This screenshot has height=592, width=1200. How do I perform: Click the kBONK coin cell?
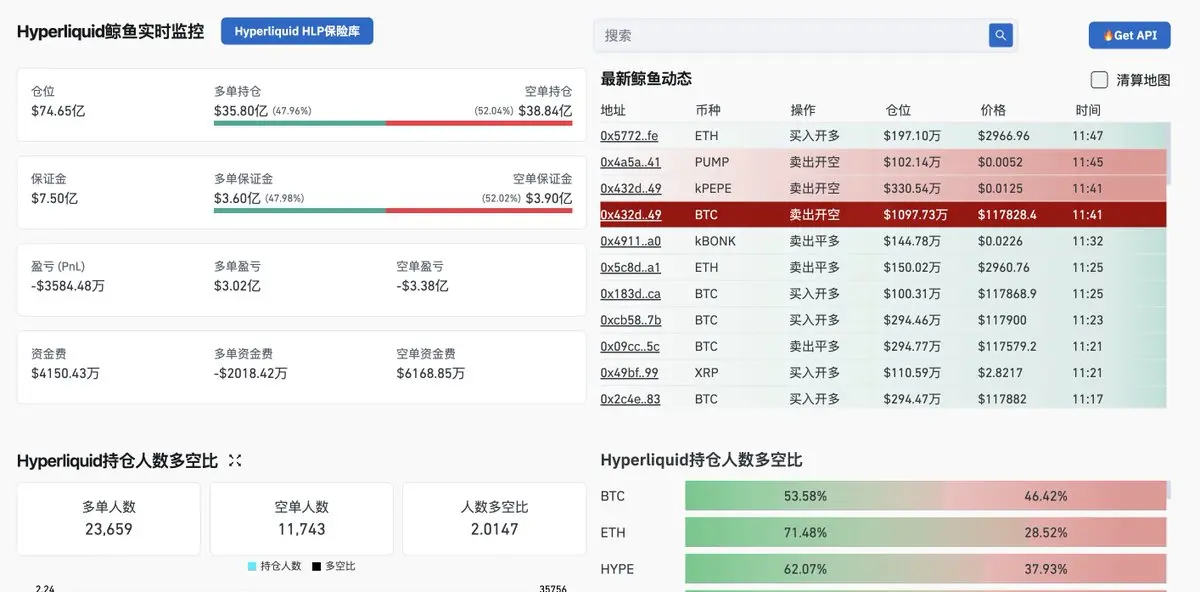[715, 241]
